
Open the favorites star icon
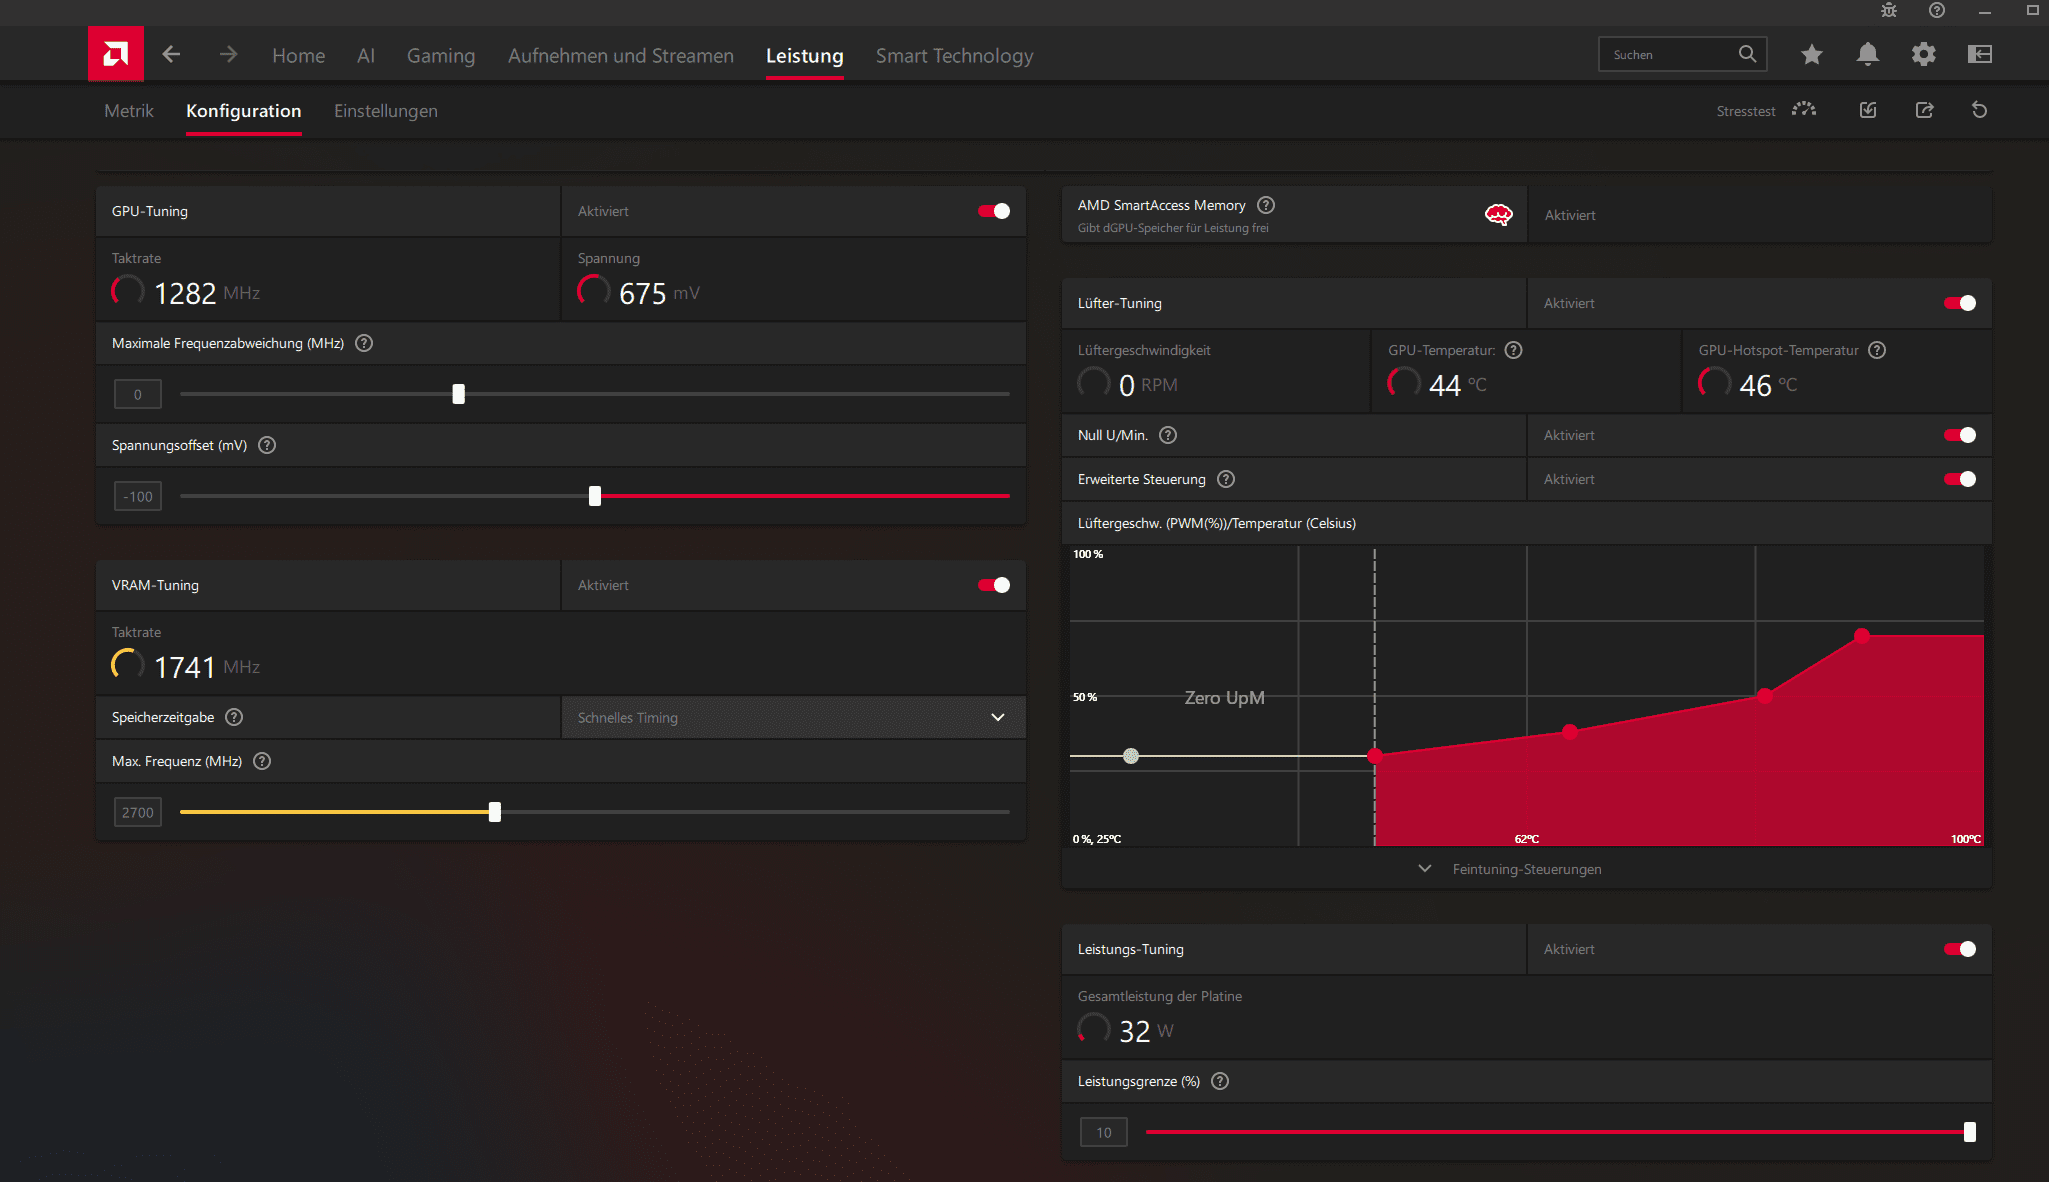coord(1811,55)
